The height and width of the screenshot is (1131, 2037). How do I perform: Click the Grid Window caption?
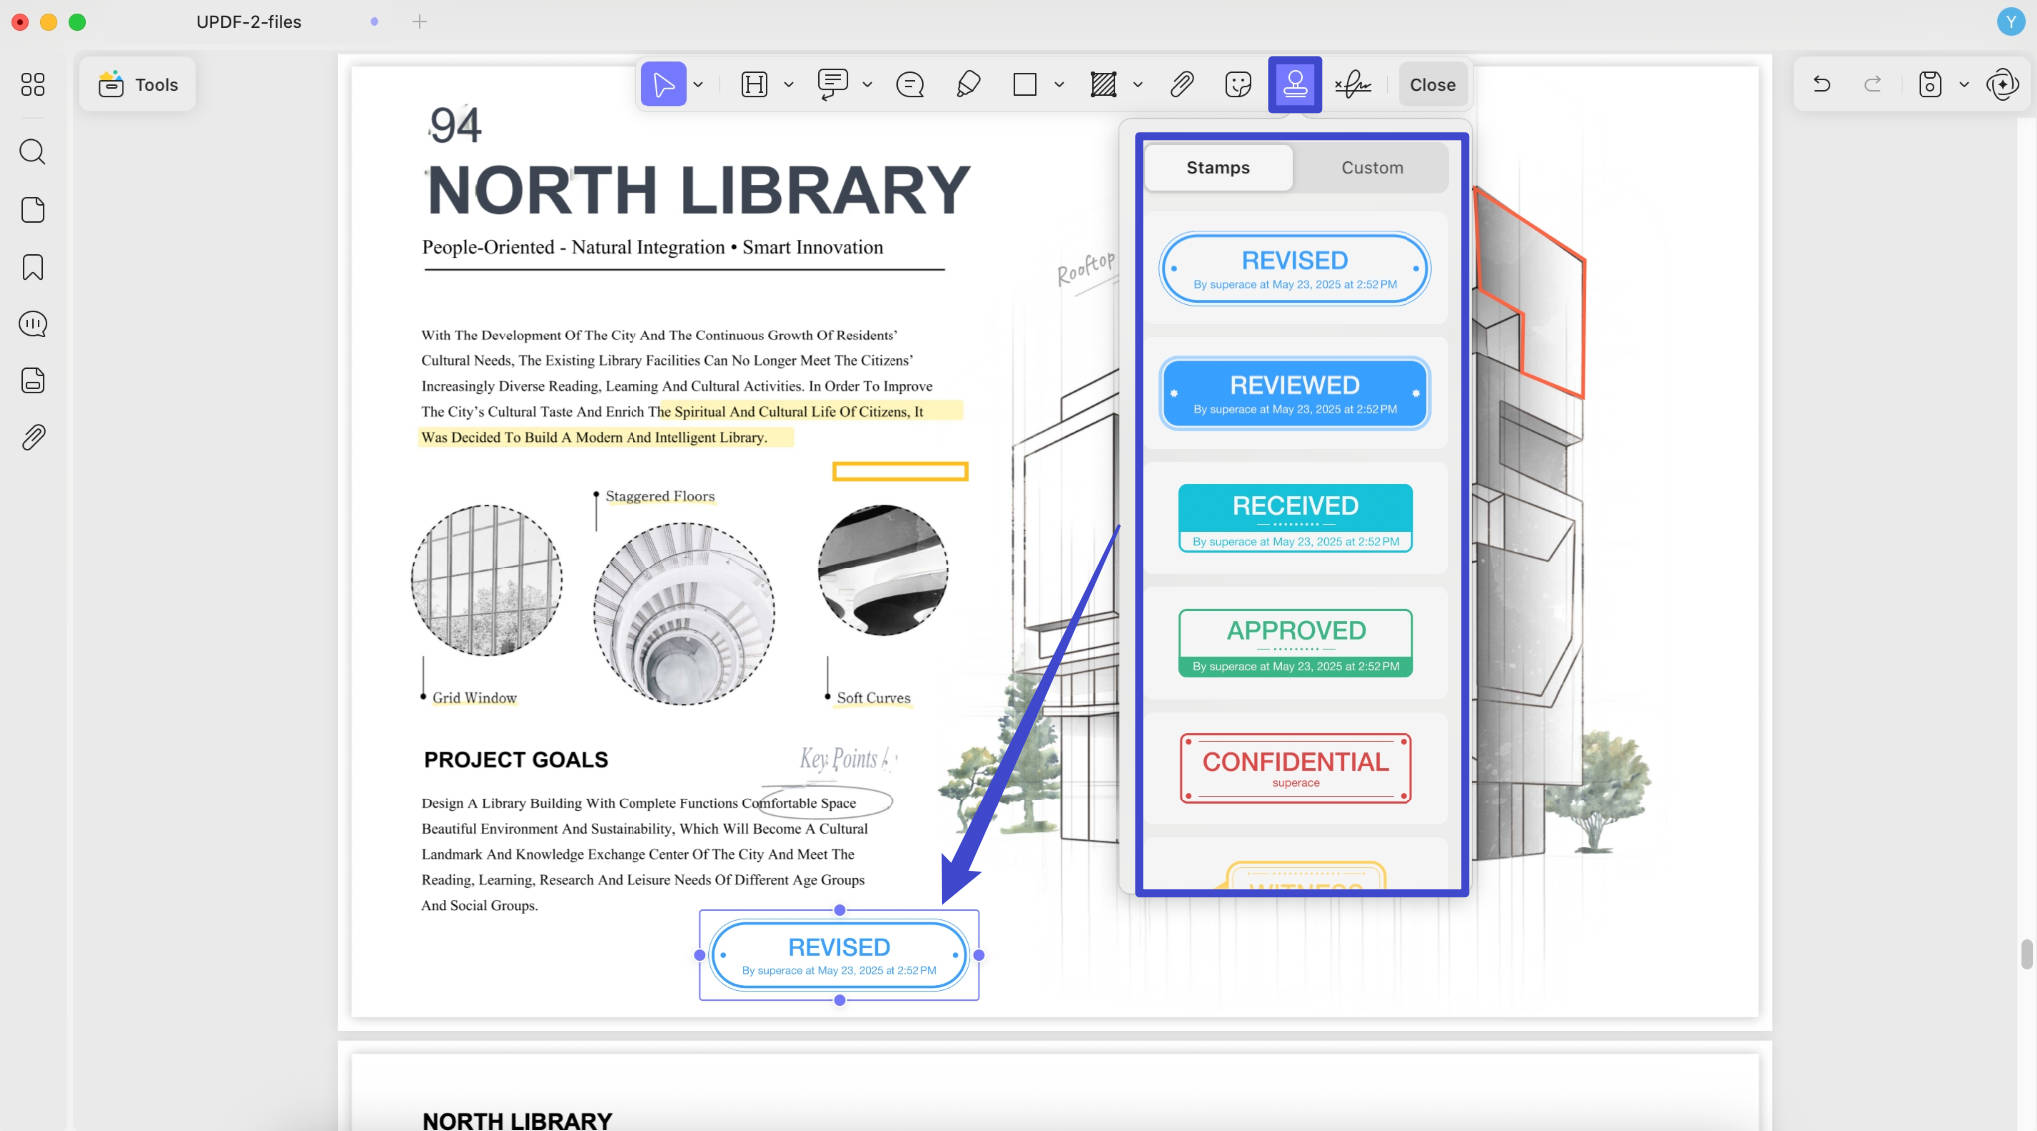pos(474,698)
